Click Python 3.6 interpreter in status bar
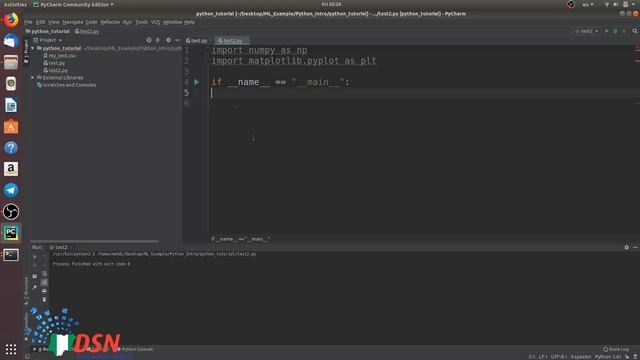 (x=608, y=357)
